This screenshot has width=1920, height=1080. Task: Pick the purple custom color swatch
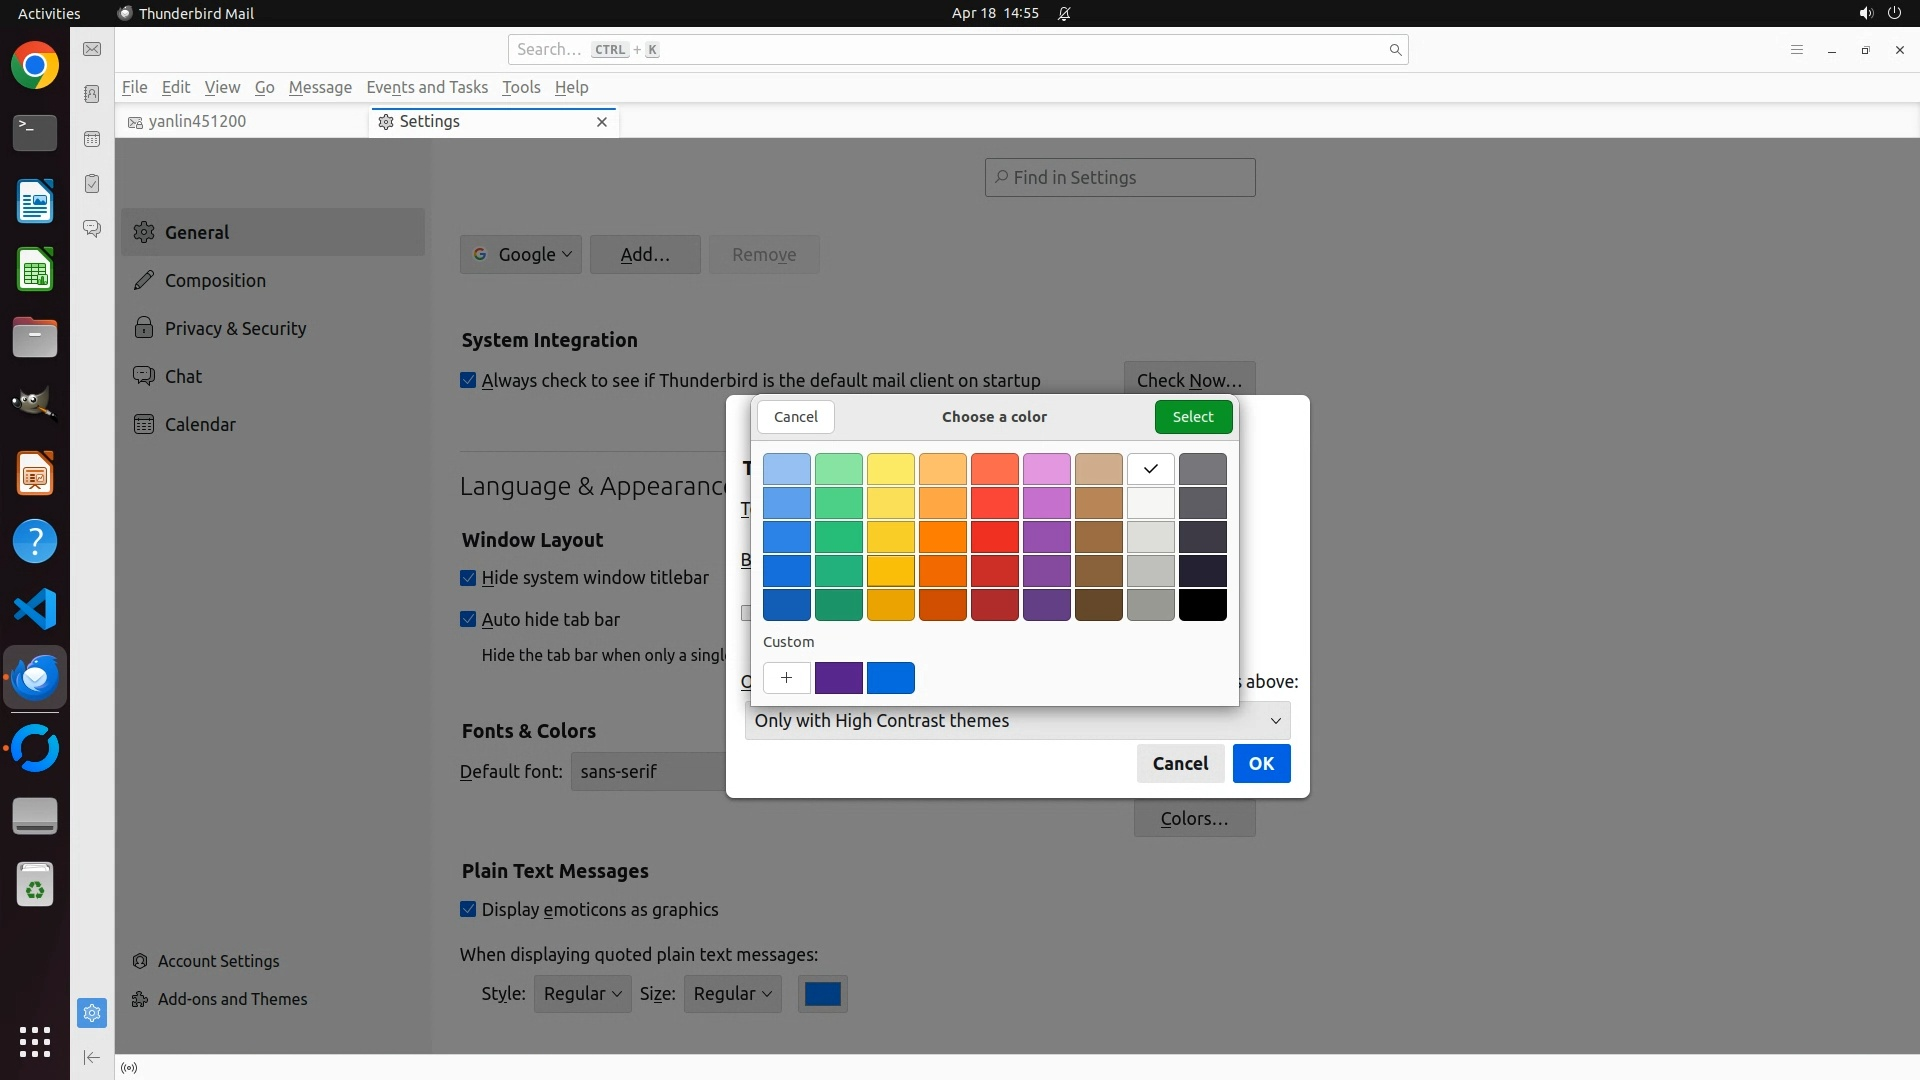[x=838, y=678]
